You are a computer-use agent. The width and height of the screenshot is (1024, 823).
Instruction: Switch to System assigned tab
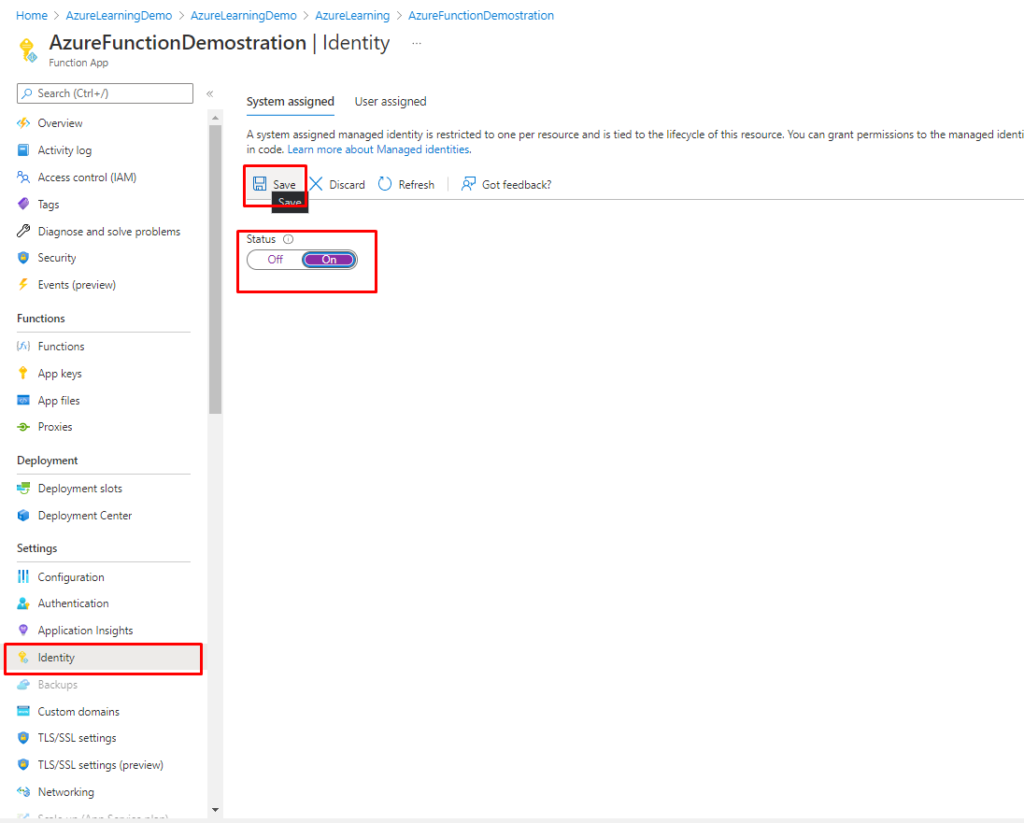290,101
